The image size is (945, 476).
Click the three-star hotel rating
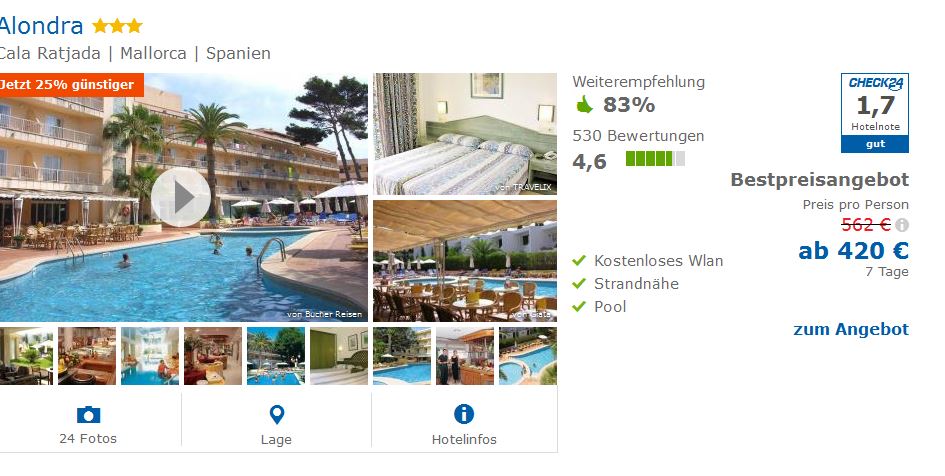tap(117, 26)
